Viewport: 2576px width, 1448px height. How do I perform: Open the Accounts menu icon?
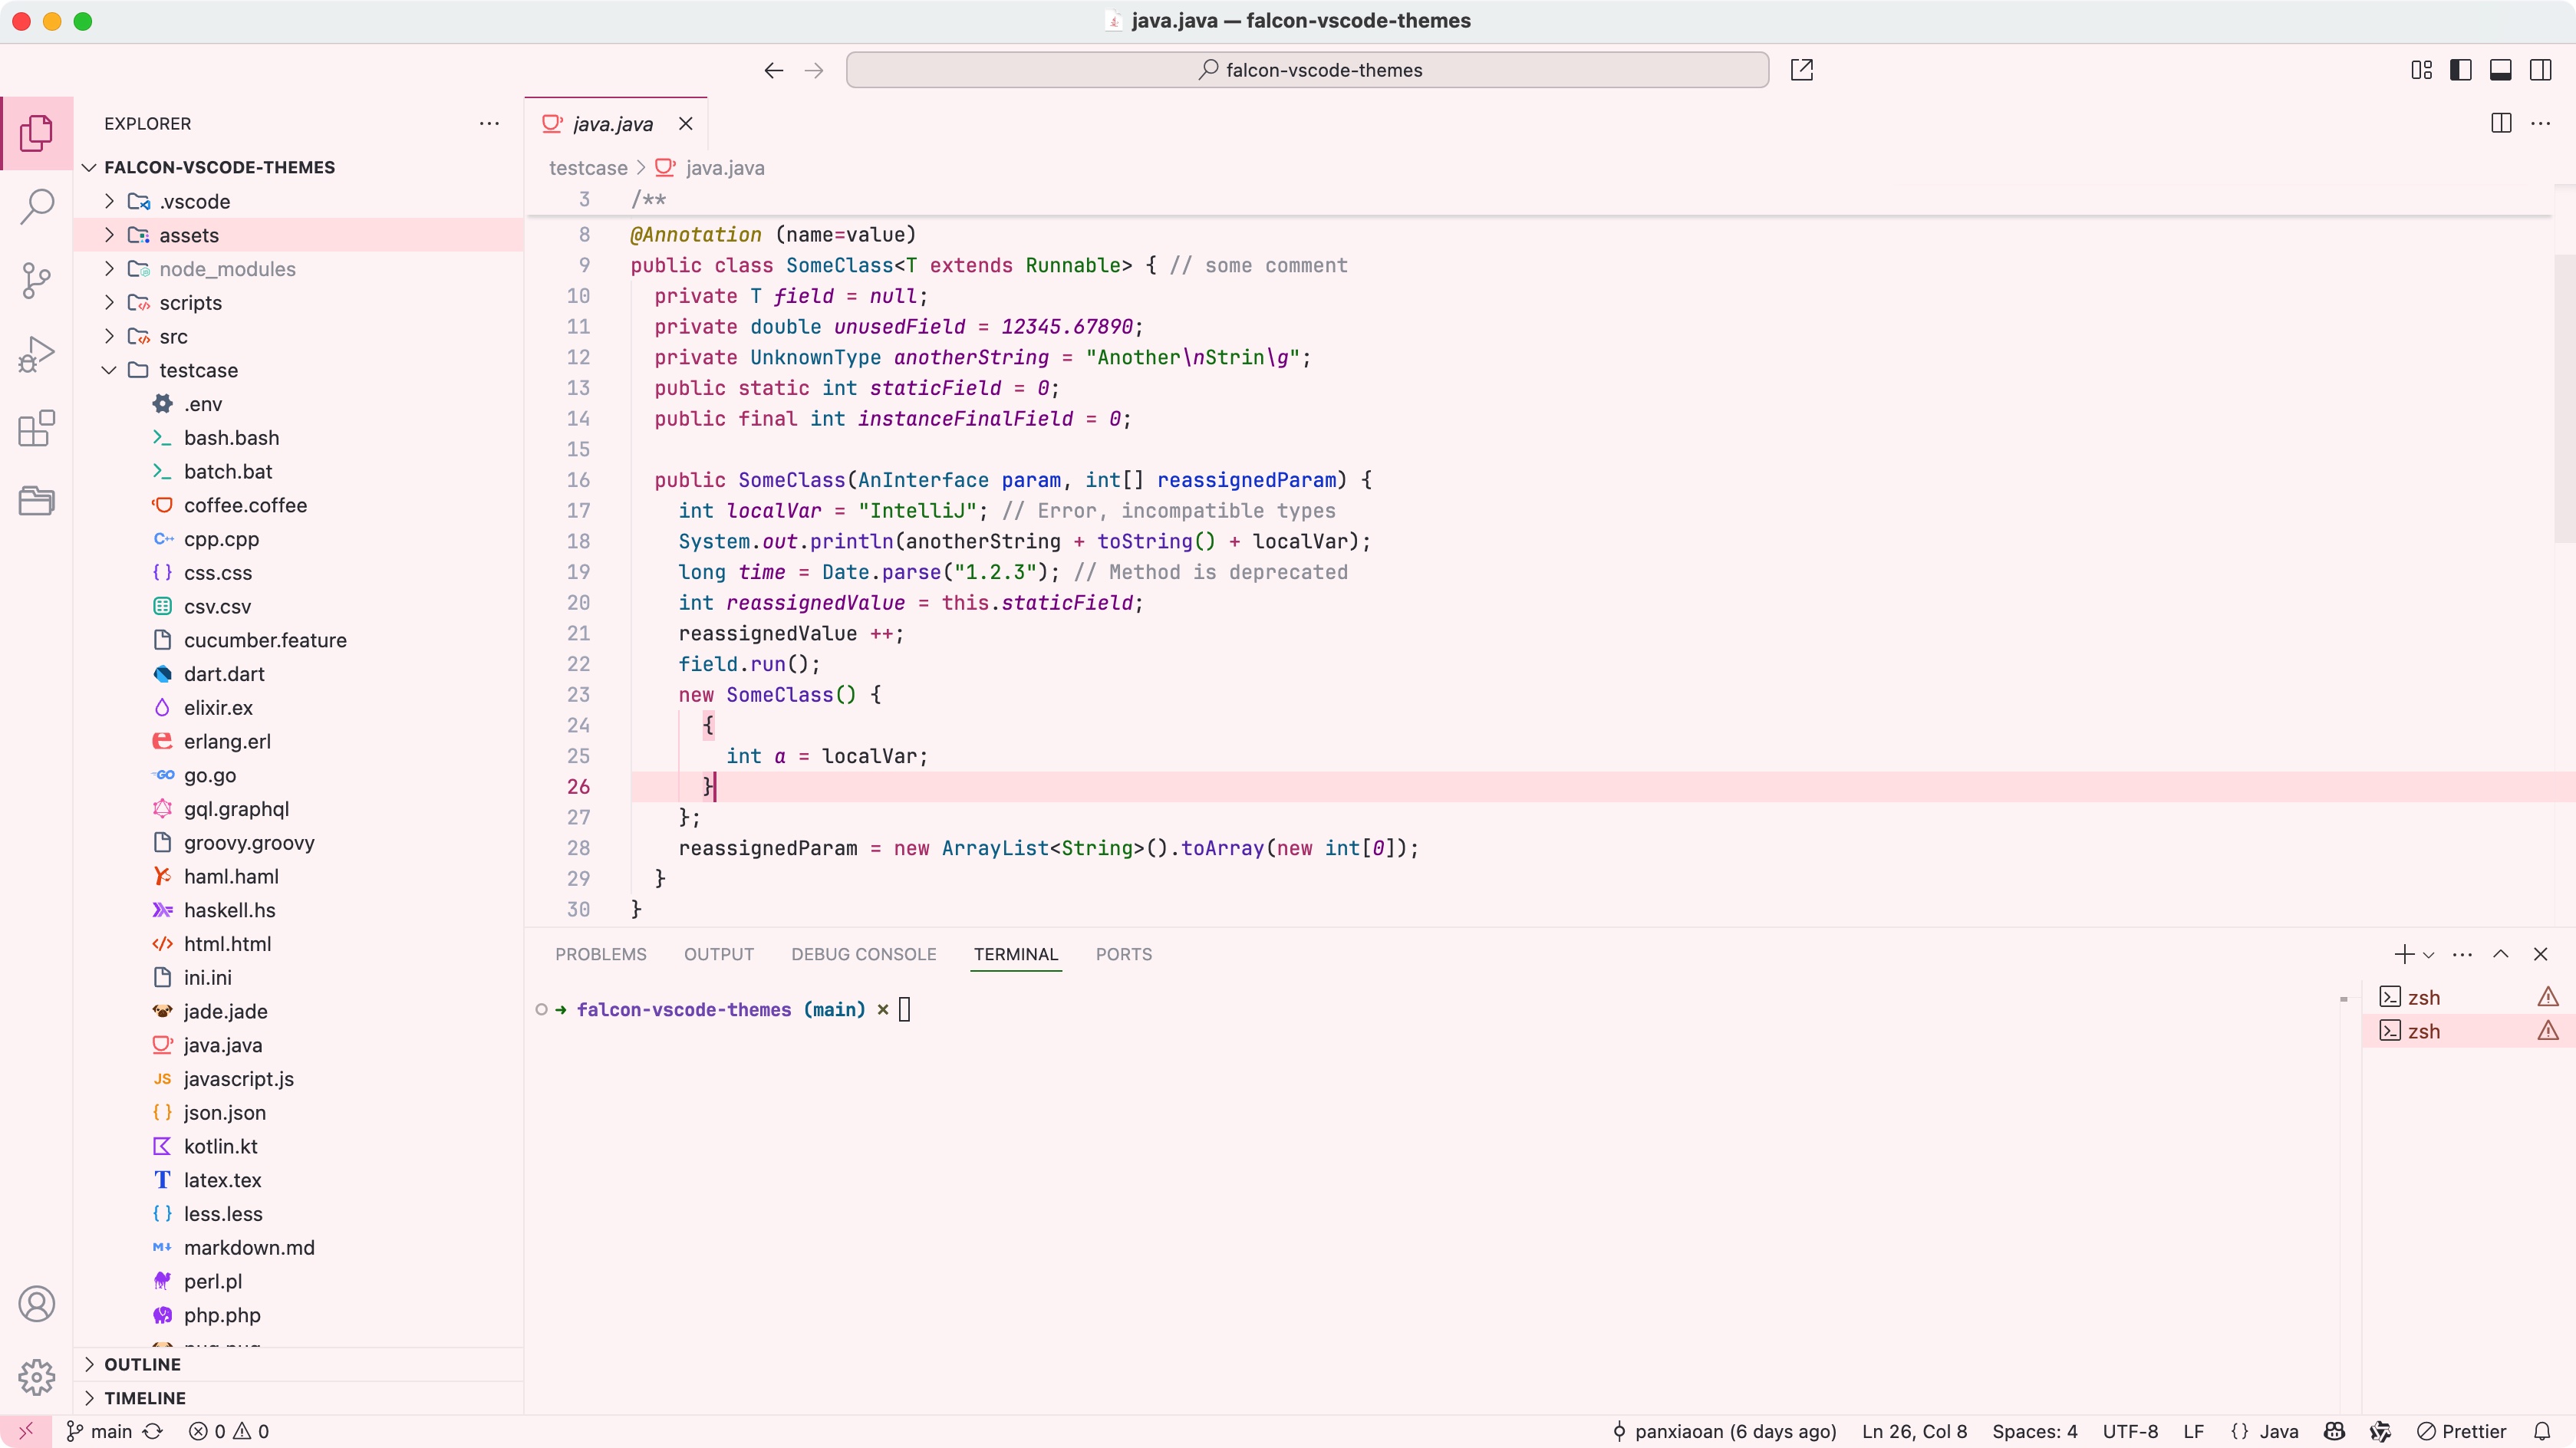(x=37, y=1304)
